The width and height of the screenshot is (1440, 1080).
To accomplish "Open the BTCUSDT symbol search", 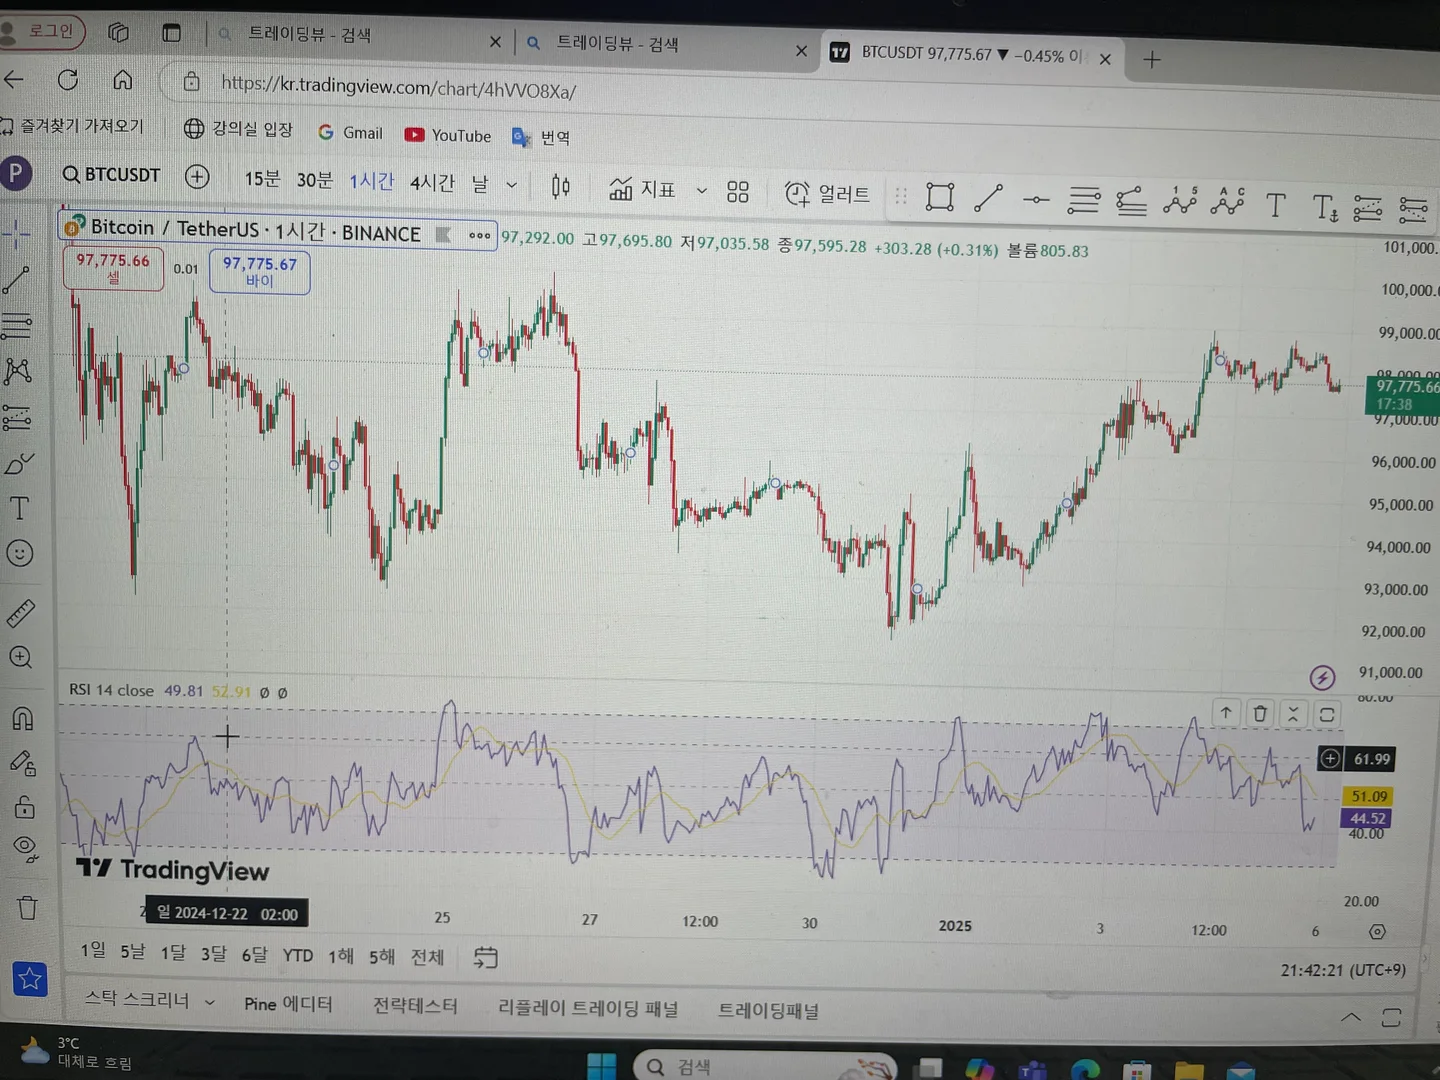I will [111, 175].
